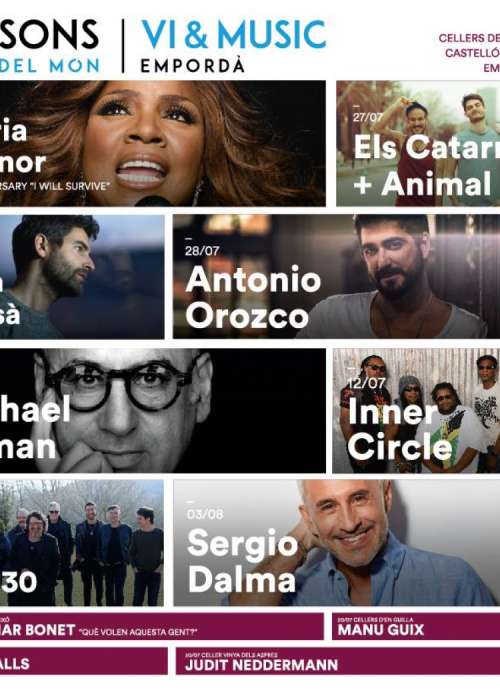Open the Bonet 'Què volen aquesta gent?' banner

point(162,626)
